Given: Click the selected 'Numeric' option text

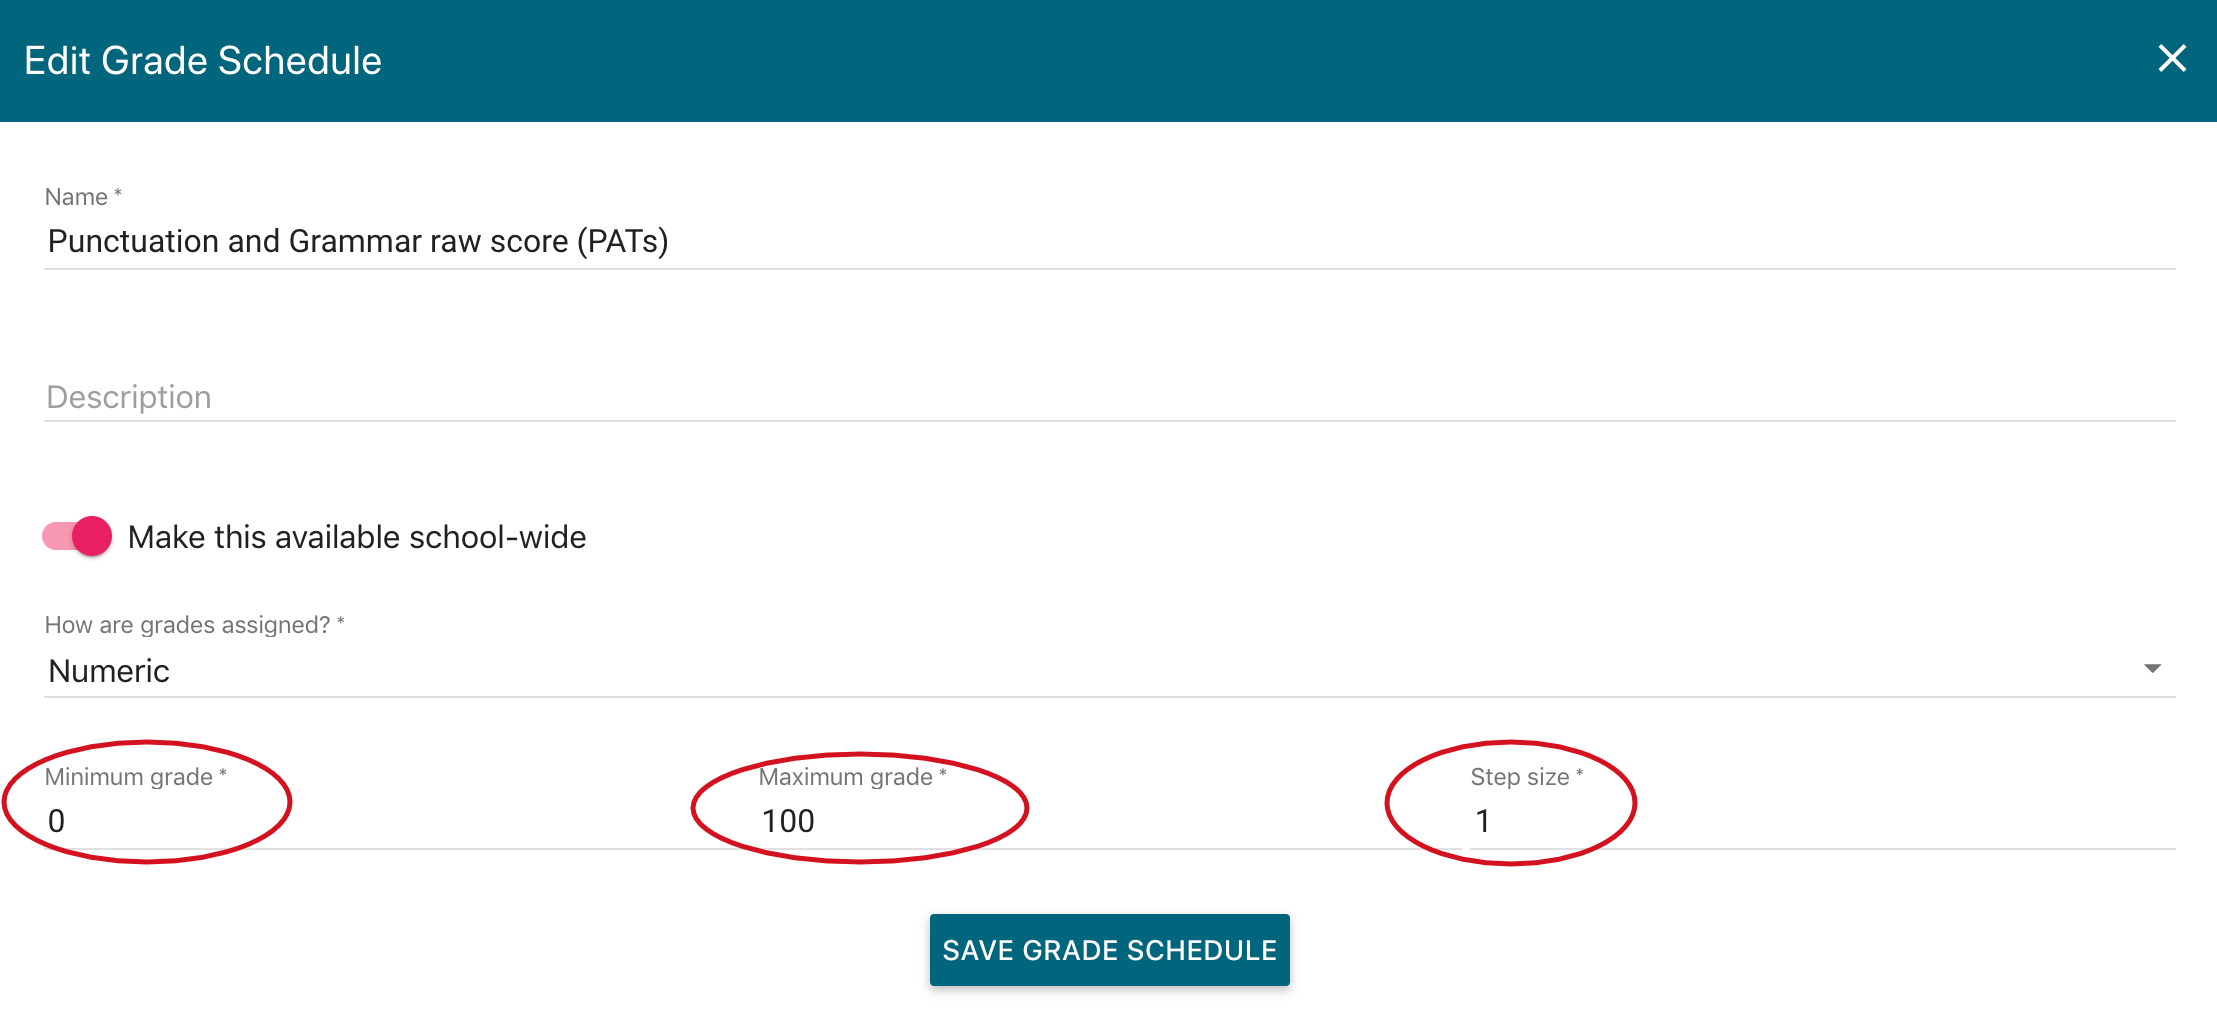Looking at the screenshot, I should coord(109,671).
